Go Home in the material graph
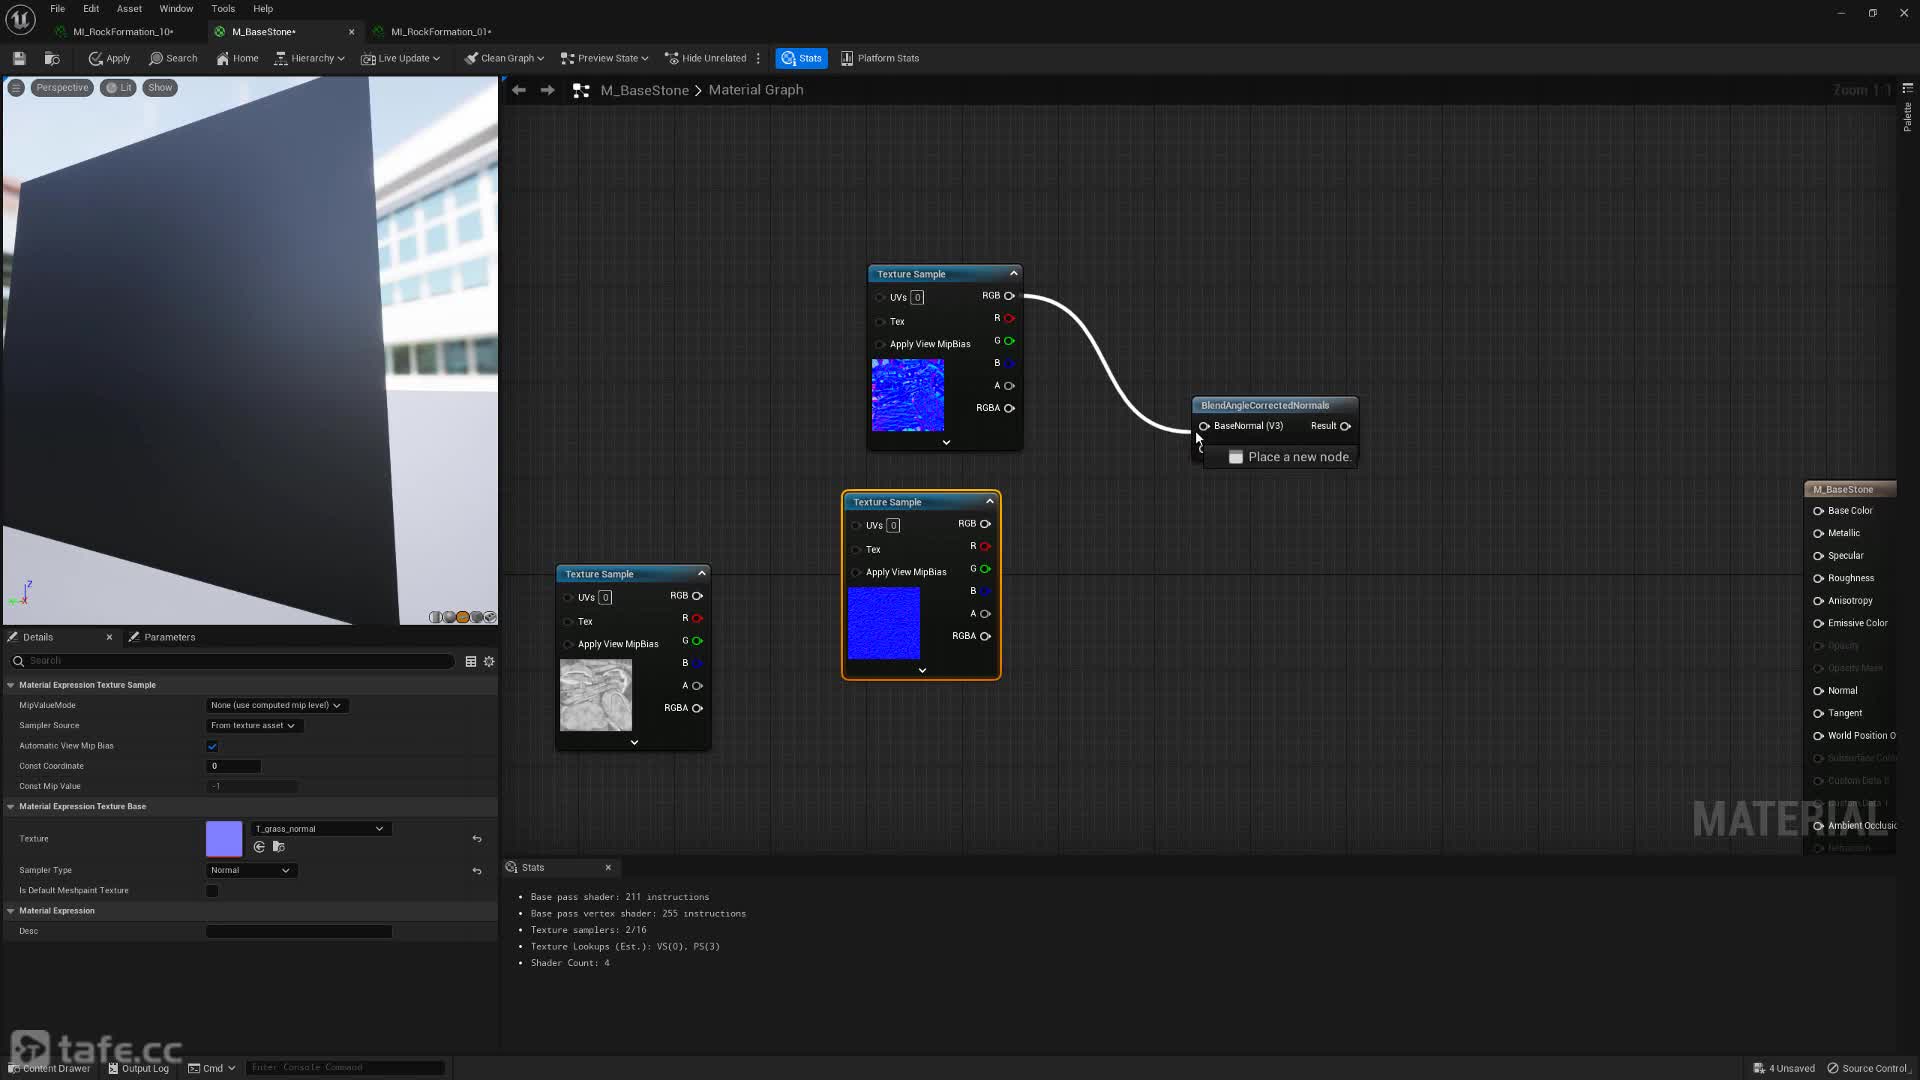Screen dimensions: 1920x1080 click(x=237, y=58)
